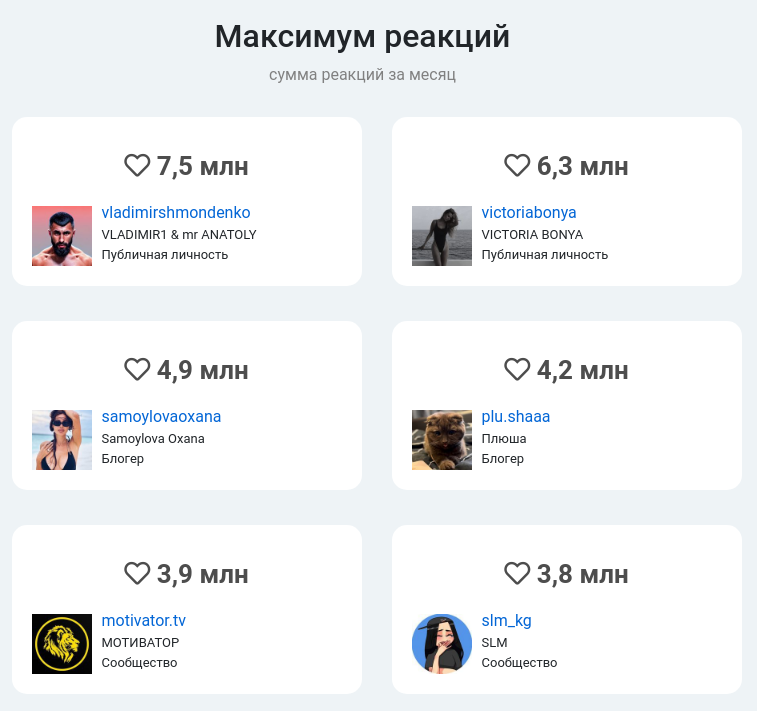
Task: Open the victoriabonya profile link
Action: pos(529,212)
